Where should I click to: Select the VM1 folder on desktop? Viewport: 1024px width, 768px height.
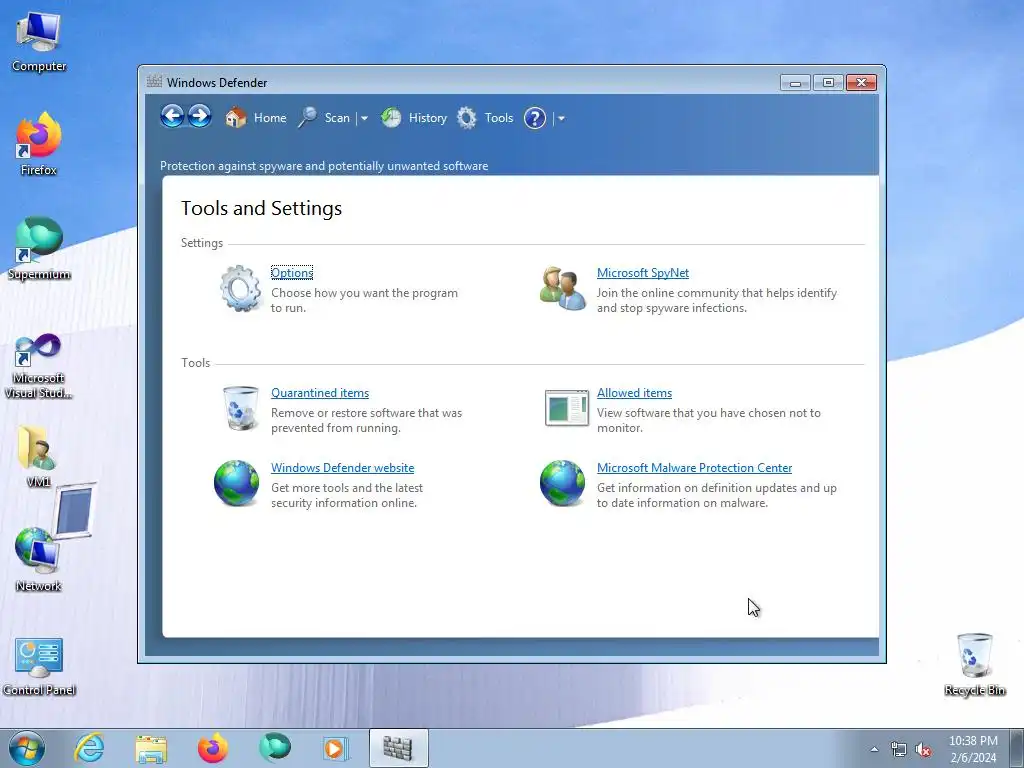[x=39, y=456]
